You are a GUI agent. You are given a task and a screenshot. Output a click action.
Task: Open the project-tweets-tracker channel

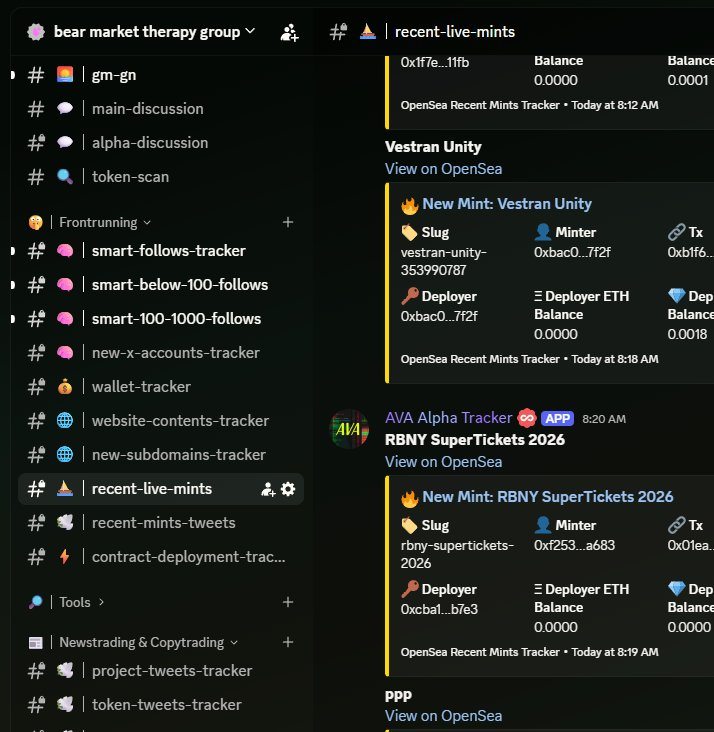(161, 671)
